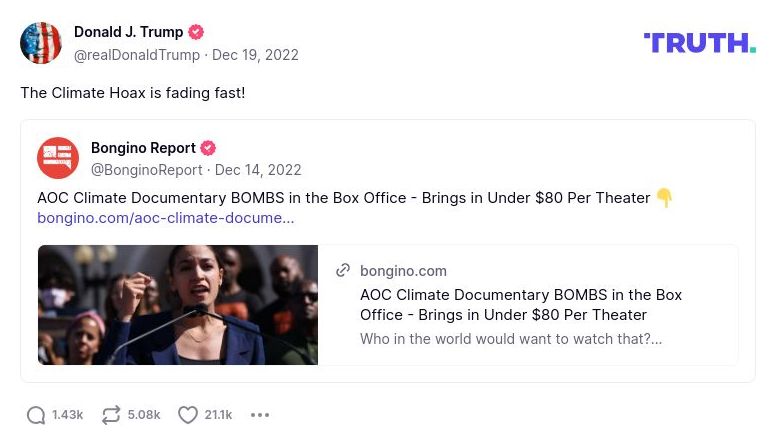Click the link chain icon in preview
This screenshot has height=445, width=777.
point(343,270)
